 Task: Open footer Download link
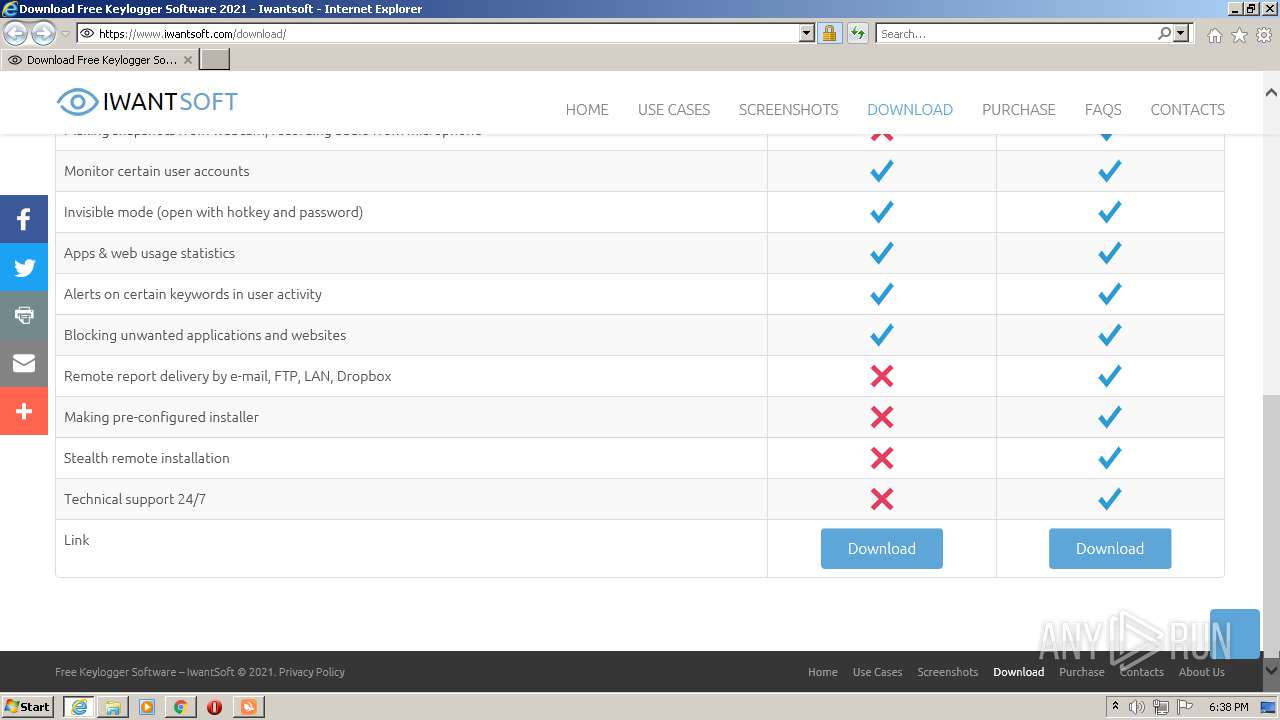(1019, 672)
